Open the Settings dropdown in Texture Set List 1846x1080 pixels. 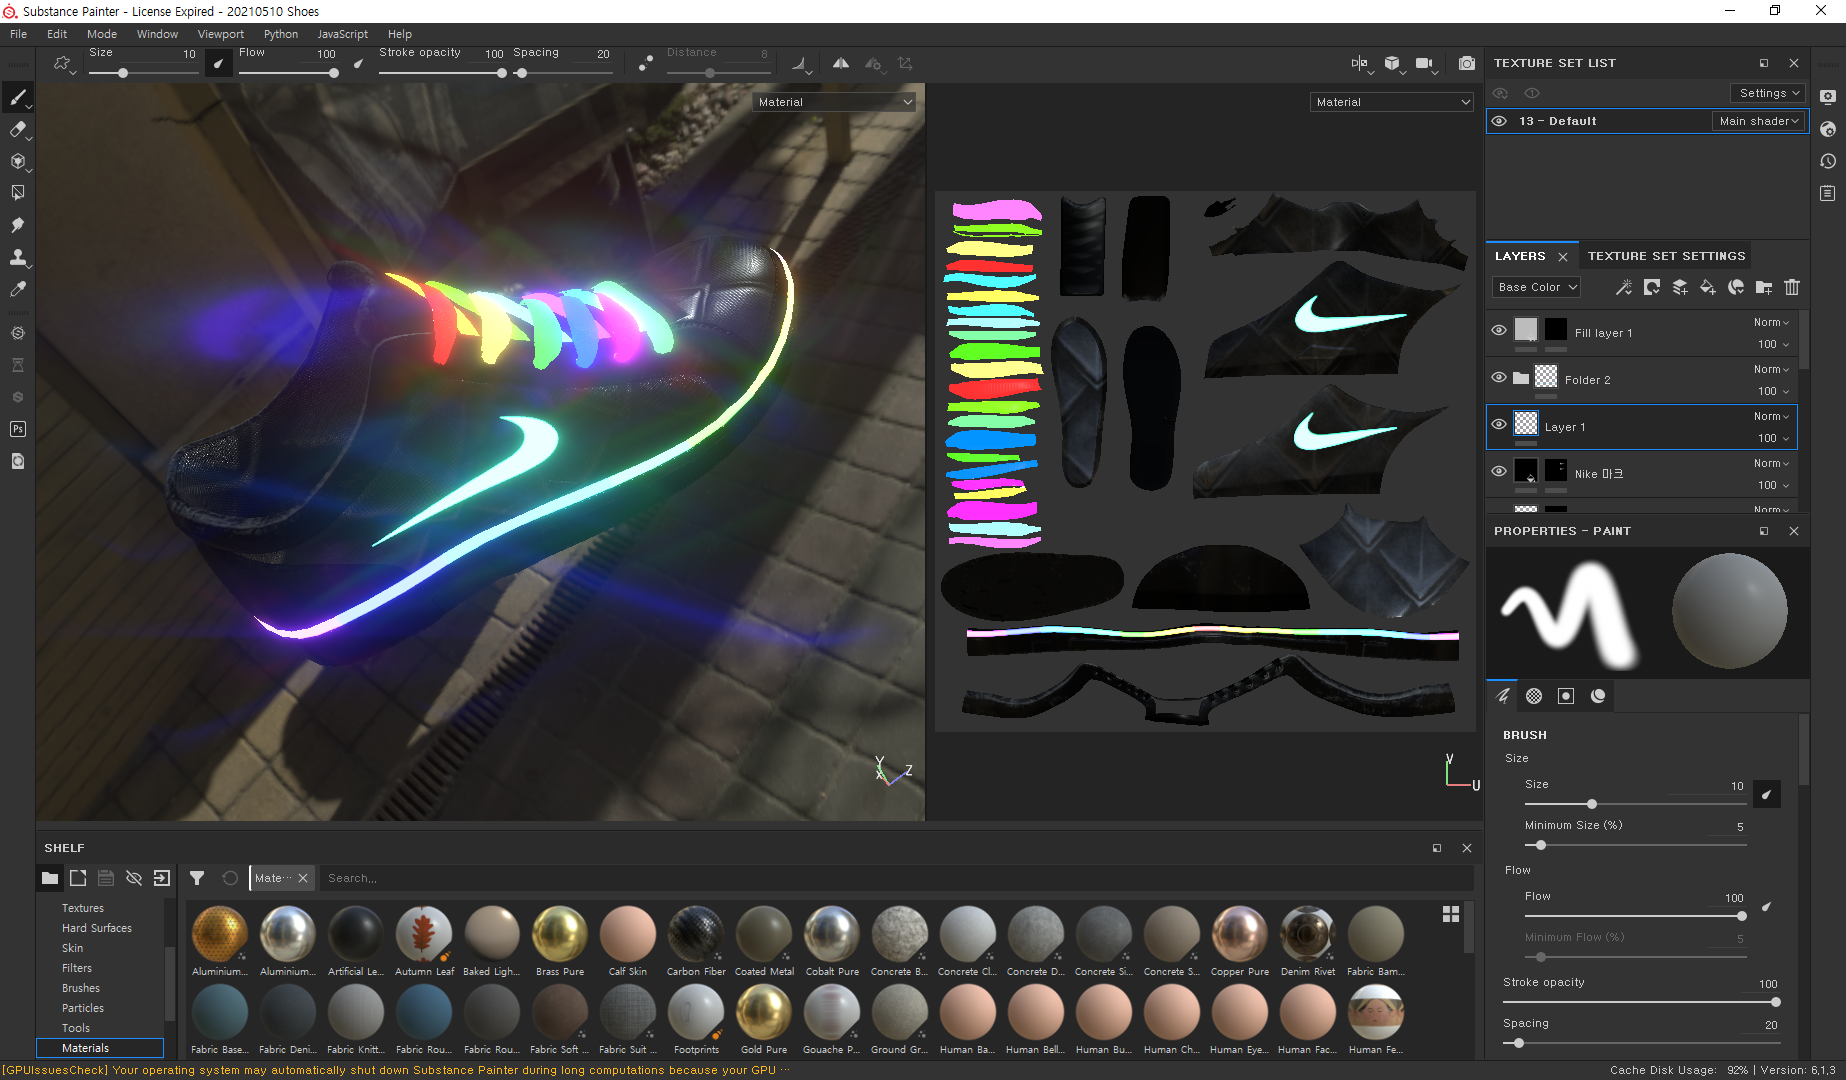click(1768, 93)
